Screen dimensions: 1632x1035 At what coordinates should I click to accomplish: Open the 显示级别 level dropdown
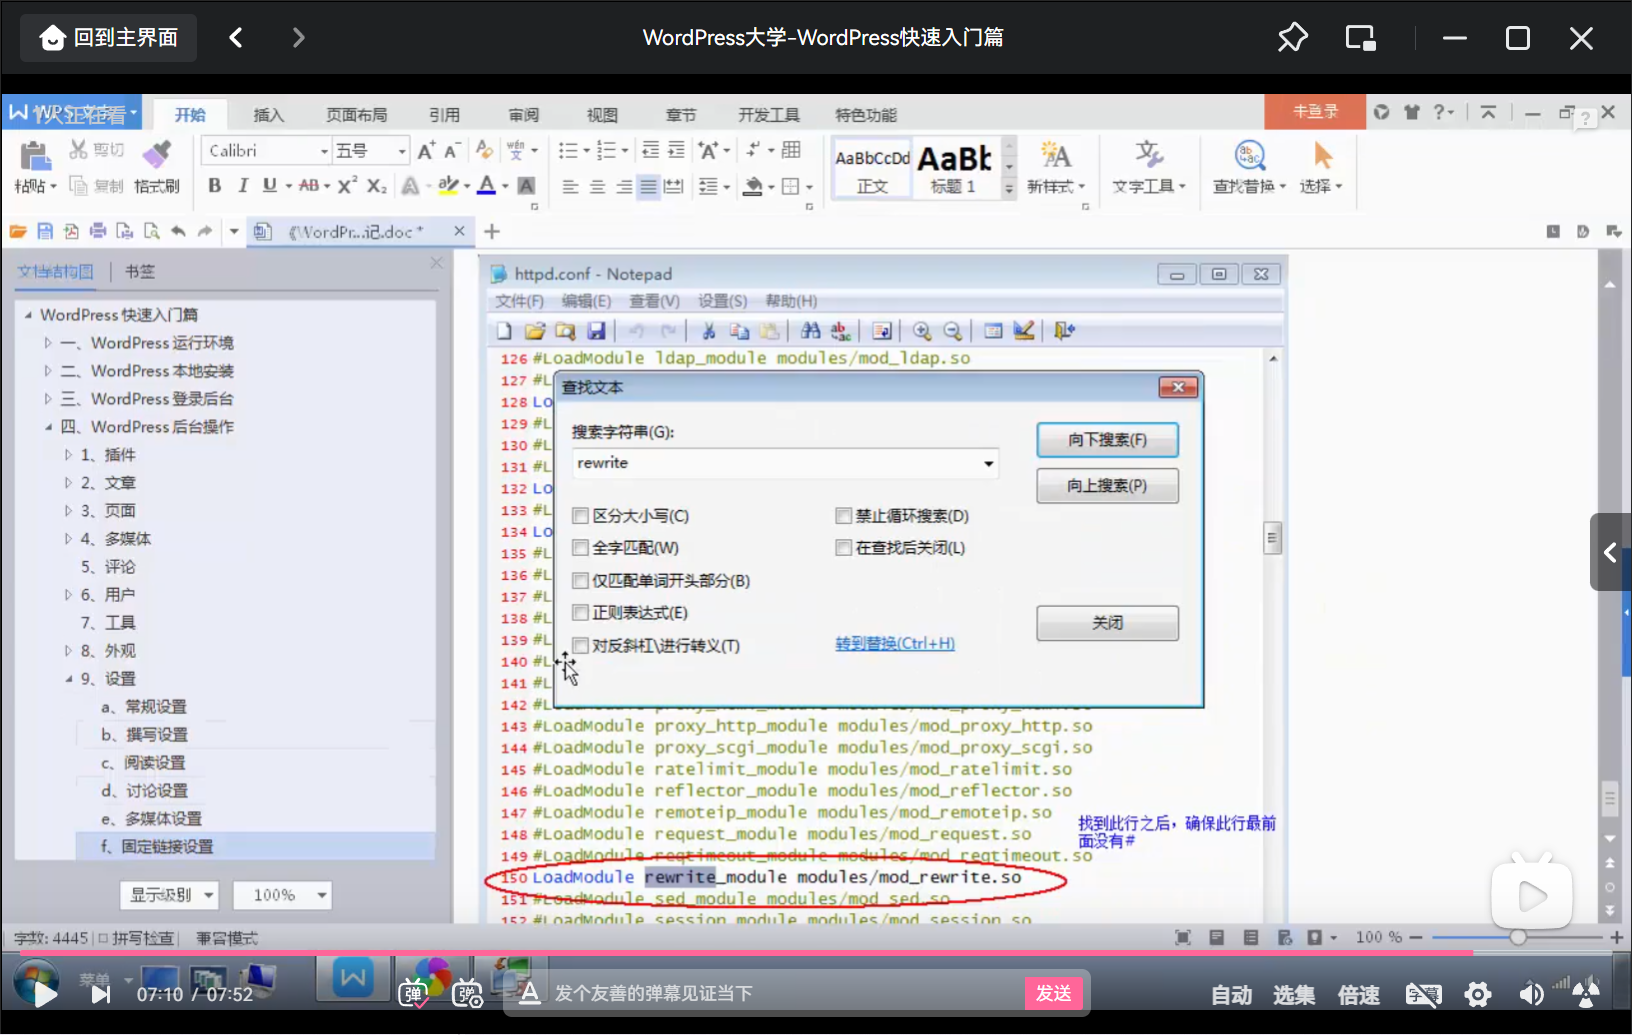[x=170, y=895]
